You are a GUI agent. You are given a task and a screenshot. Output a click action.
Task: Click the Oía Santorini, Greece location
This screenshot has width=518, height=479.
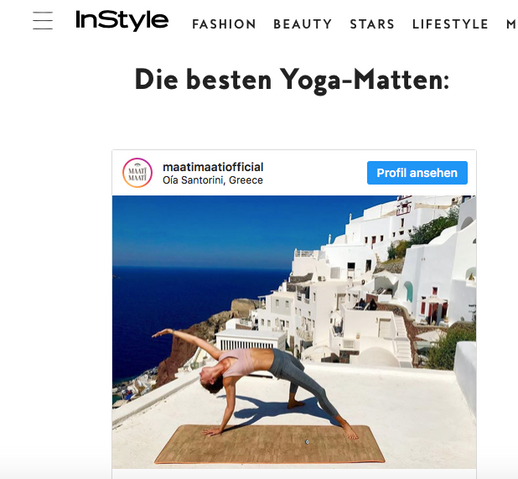213,180
